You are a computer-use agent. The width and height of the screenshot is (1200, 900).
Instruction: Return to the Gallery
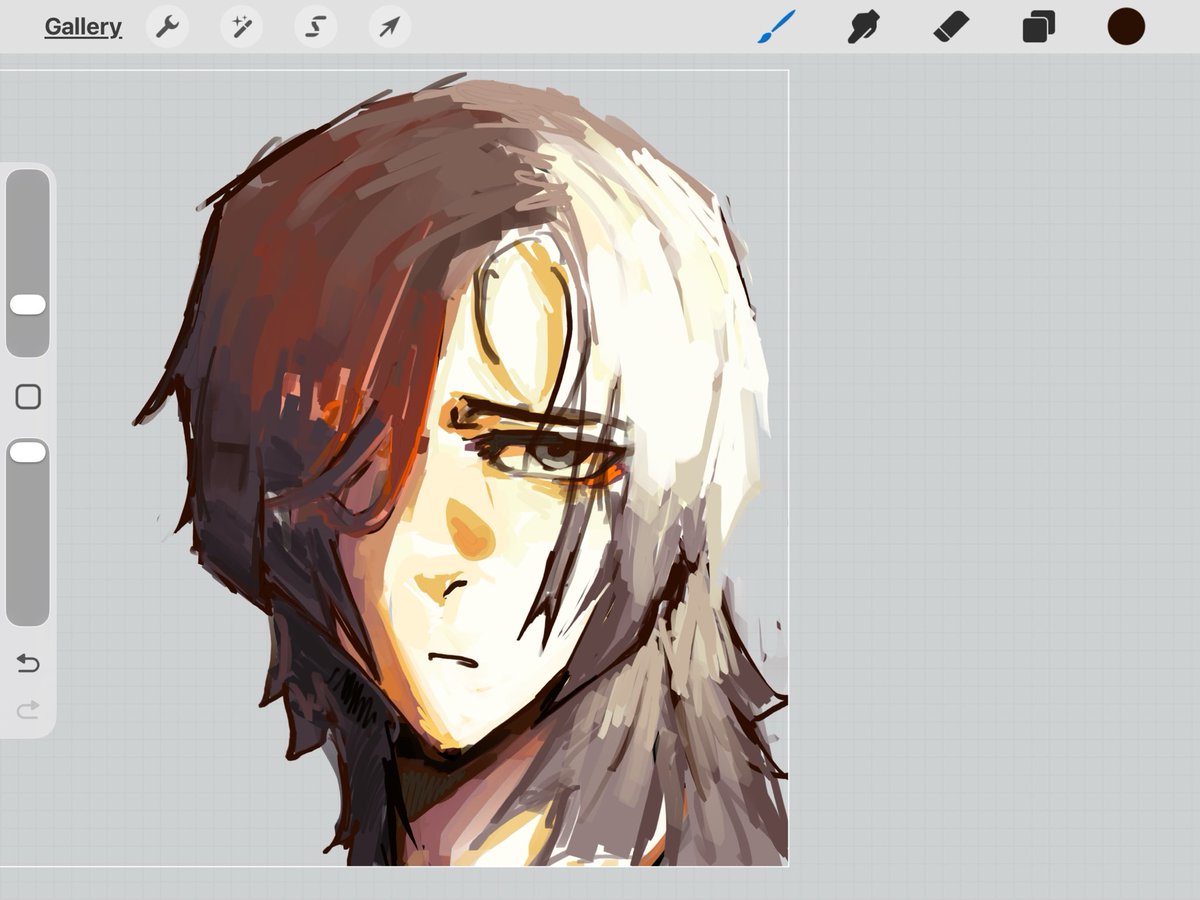pyautogui.click(x=83, y=27)
